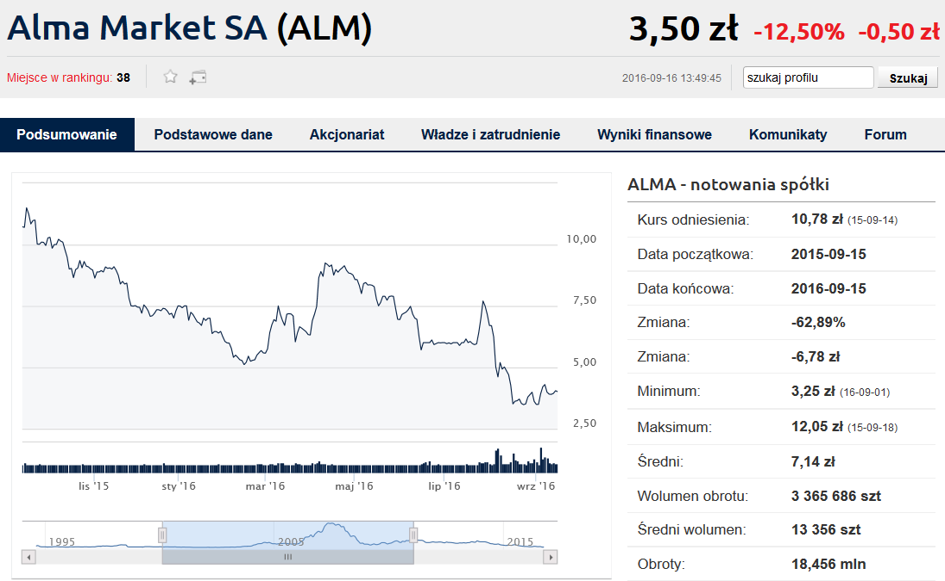
Task: Open the Forum tab
Action: pos(885,135)
